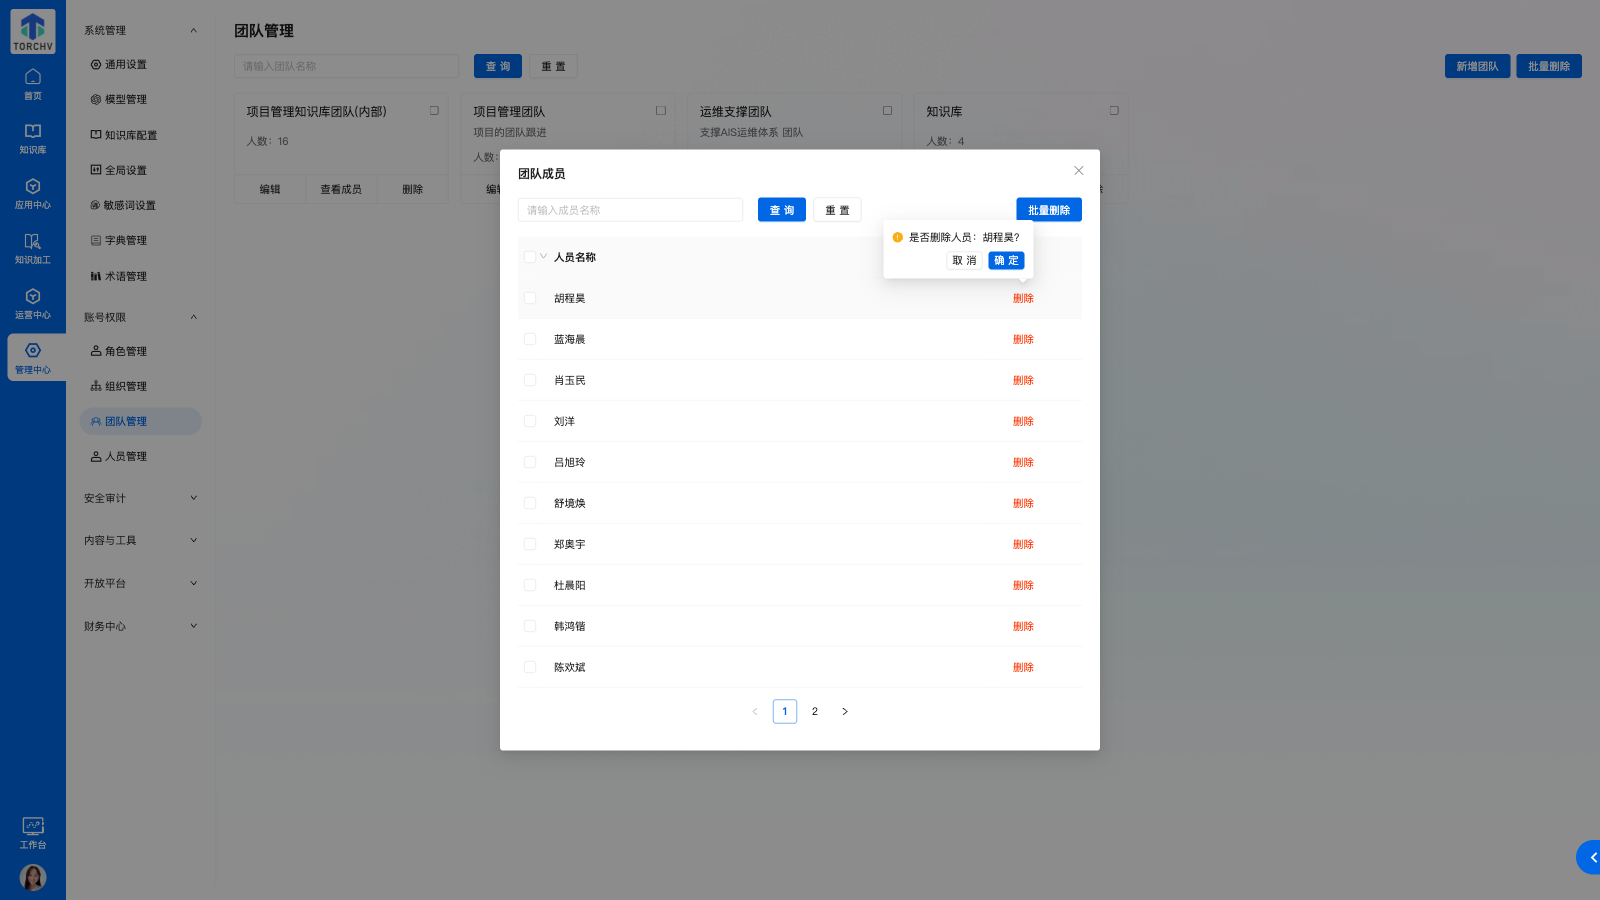Image resolution: width=1600 pixels, height=900 pixels.
Task: Confirm deletion by clicking 确定
Action: pos(1006,260)
